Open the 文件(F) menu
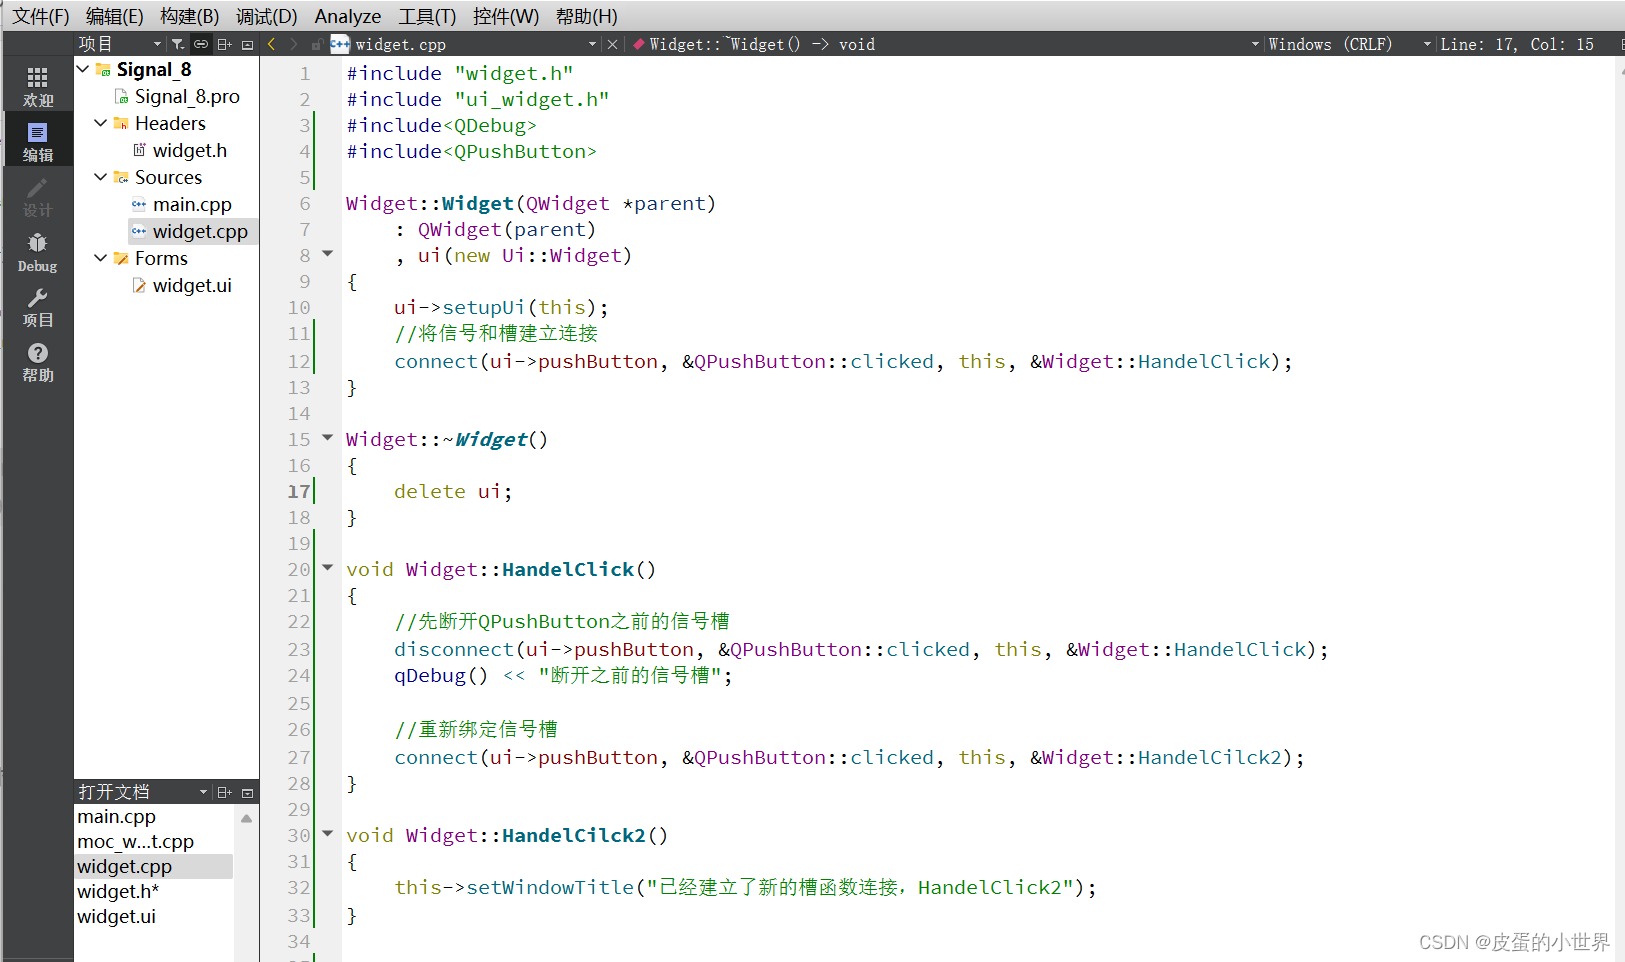The width and height of the screenshot is (1625, 962). point(40,16)
